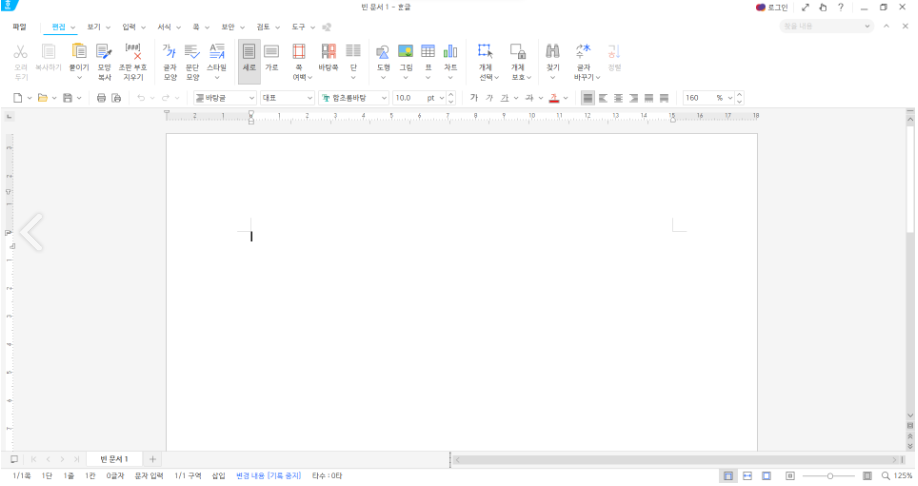Expand the Save icon dropdown arrow

point(79,98)
